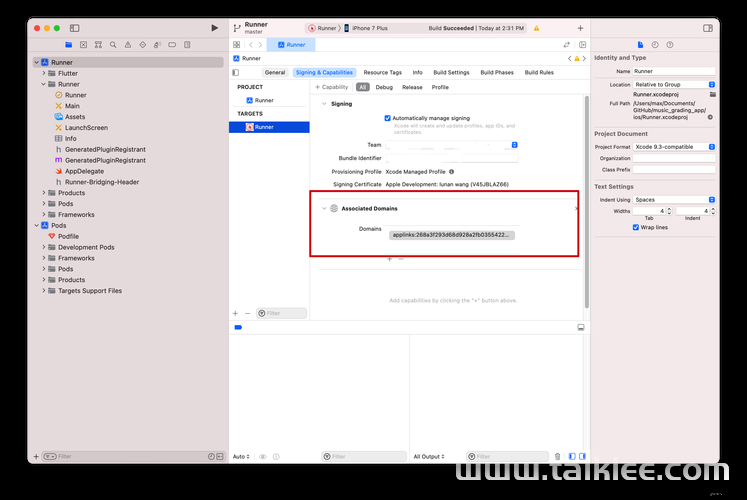Increase the Tab width stepper
The height and width of the screenshot is (500, 747).
(x=669, y=209)
